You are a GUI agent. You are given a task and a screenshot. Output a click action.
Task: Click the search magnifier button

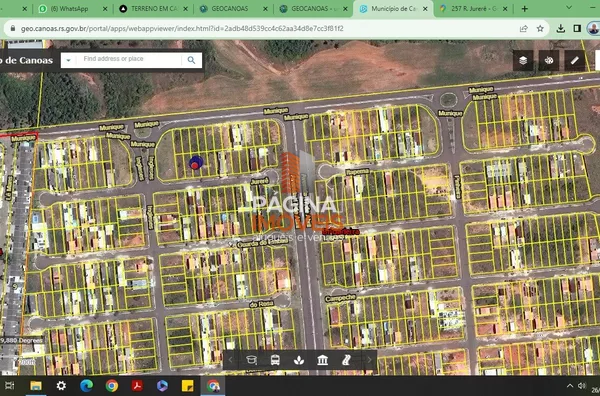pyautogui.click(x=191, y=60)
